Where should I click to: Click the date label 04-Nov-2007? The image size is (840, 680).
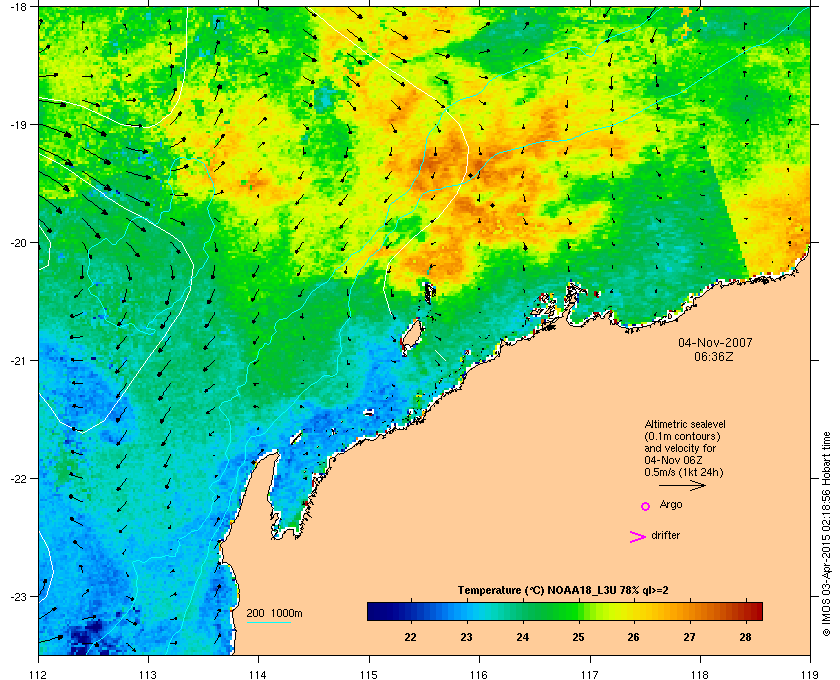(715, 342)
